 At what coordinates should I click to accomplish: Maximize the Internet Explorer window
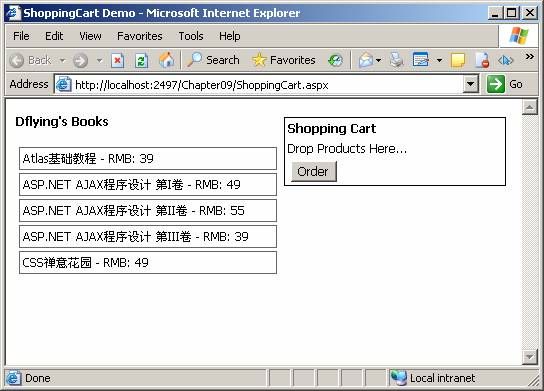511,13
